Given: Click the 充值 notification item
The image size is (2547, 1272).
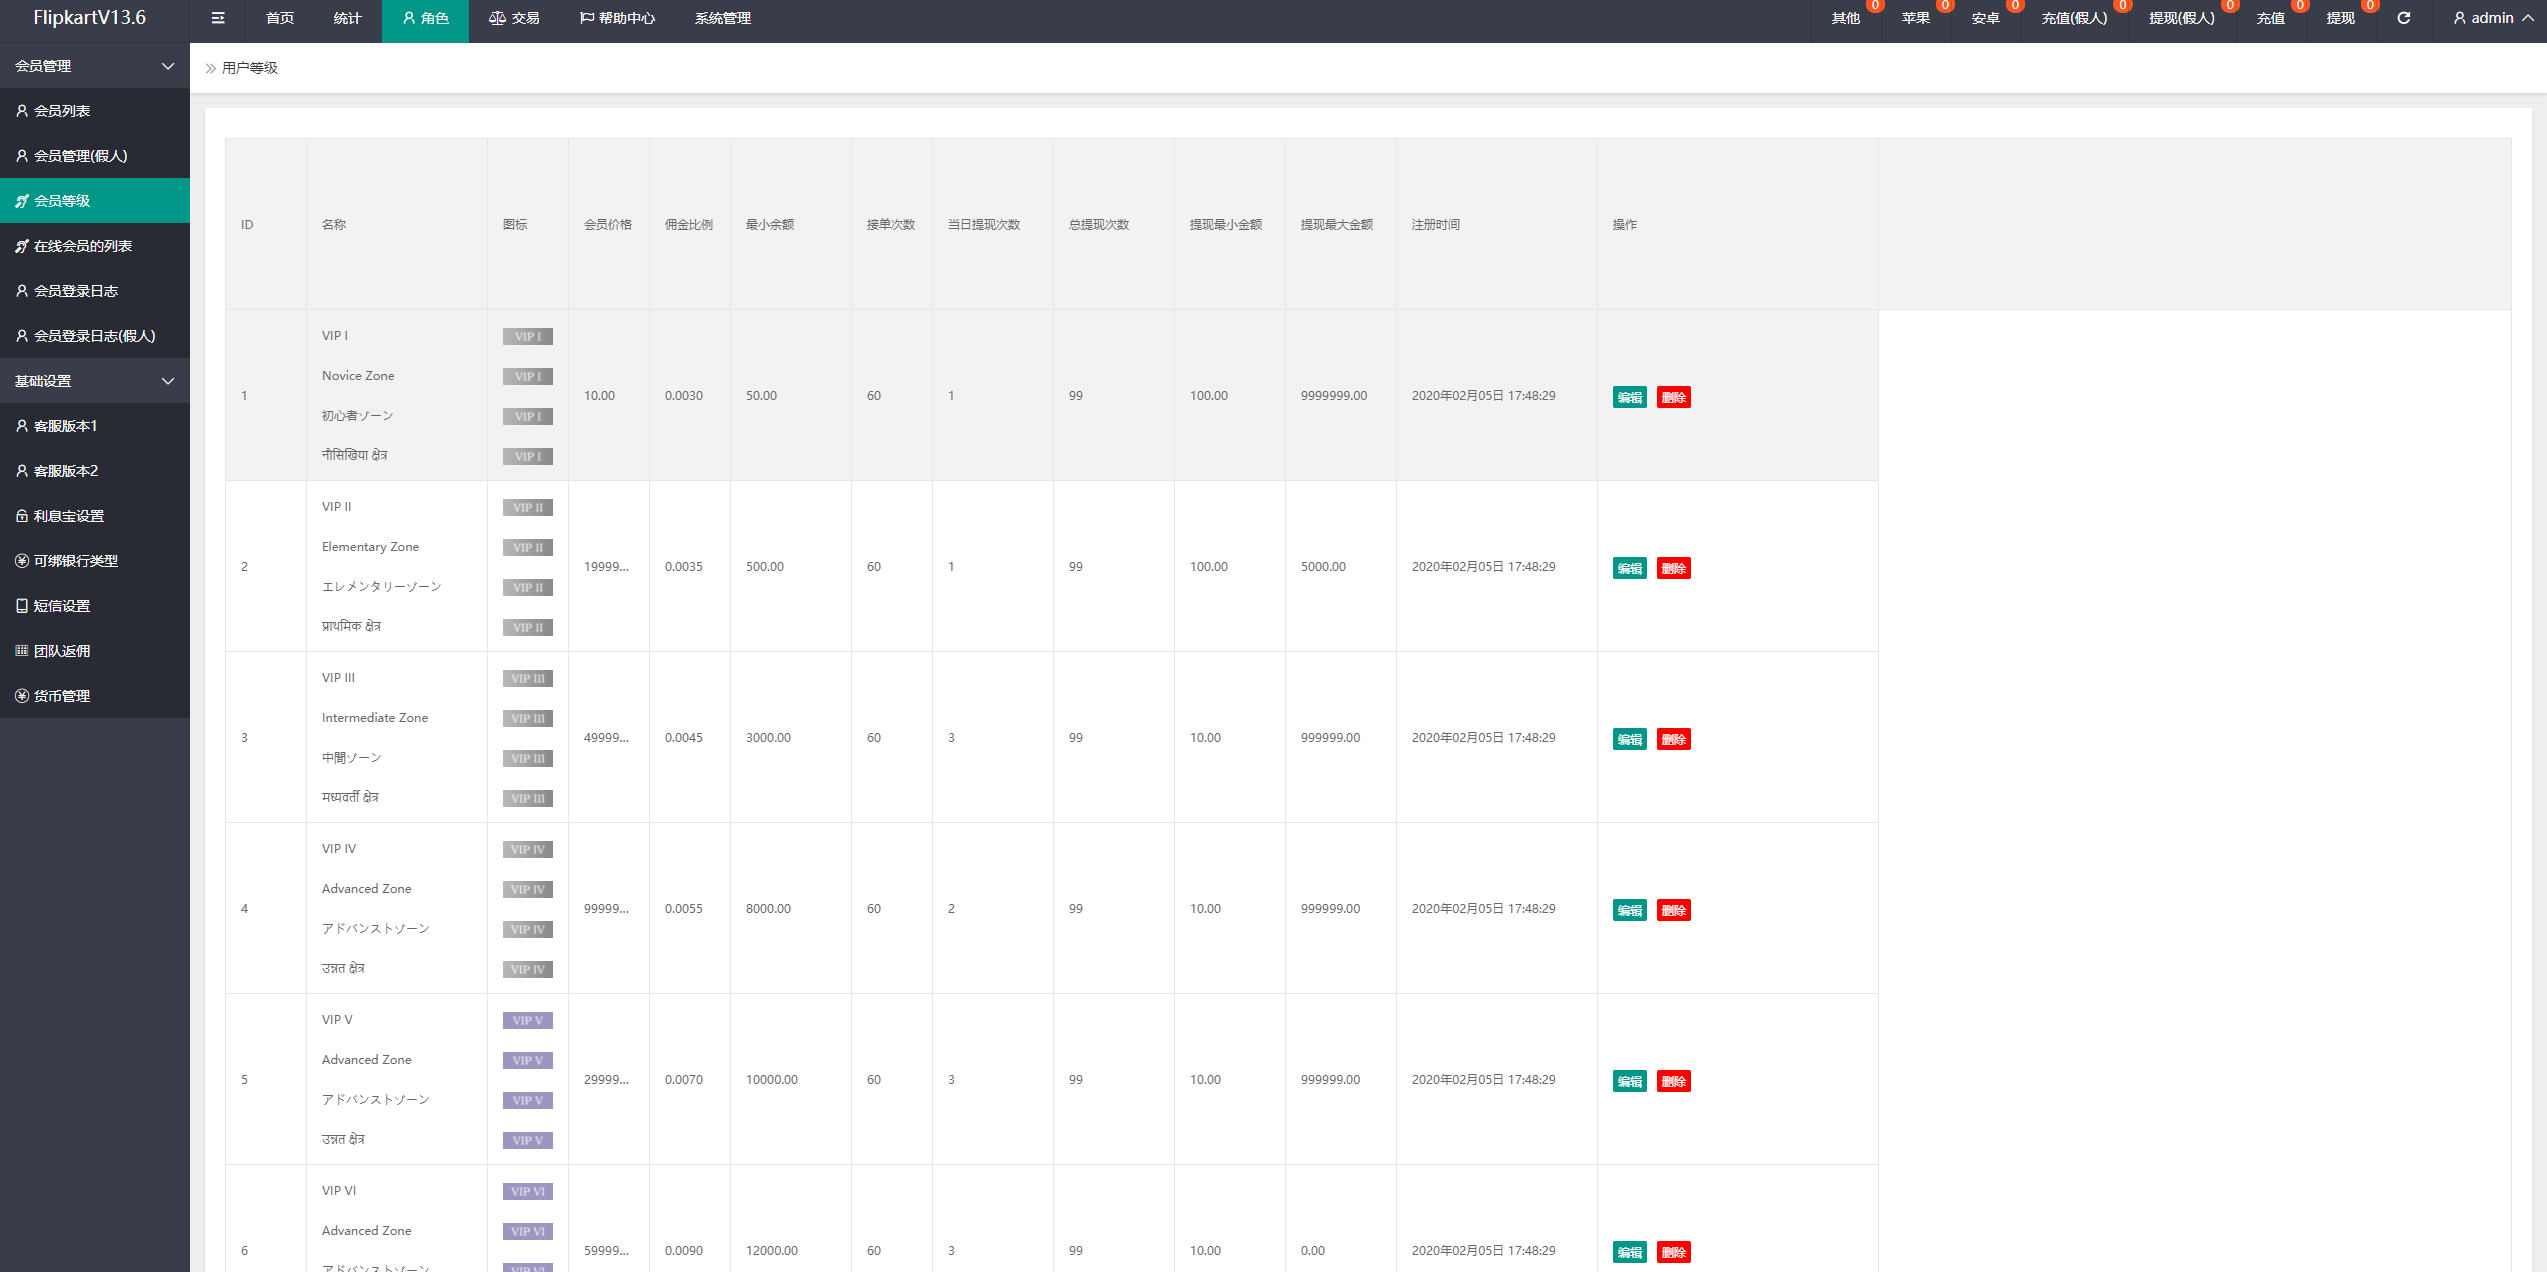Looking at the screenshot, I should click(x=2271, y=18).
